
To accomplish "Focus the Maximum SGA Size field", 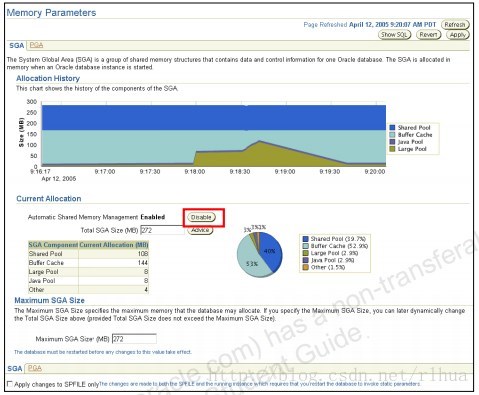I will coord(134,339).
